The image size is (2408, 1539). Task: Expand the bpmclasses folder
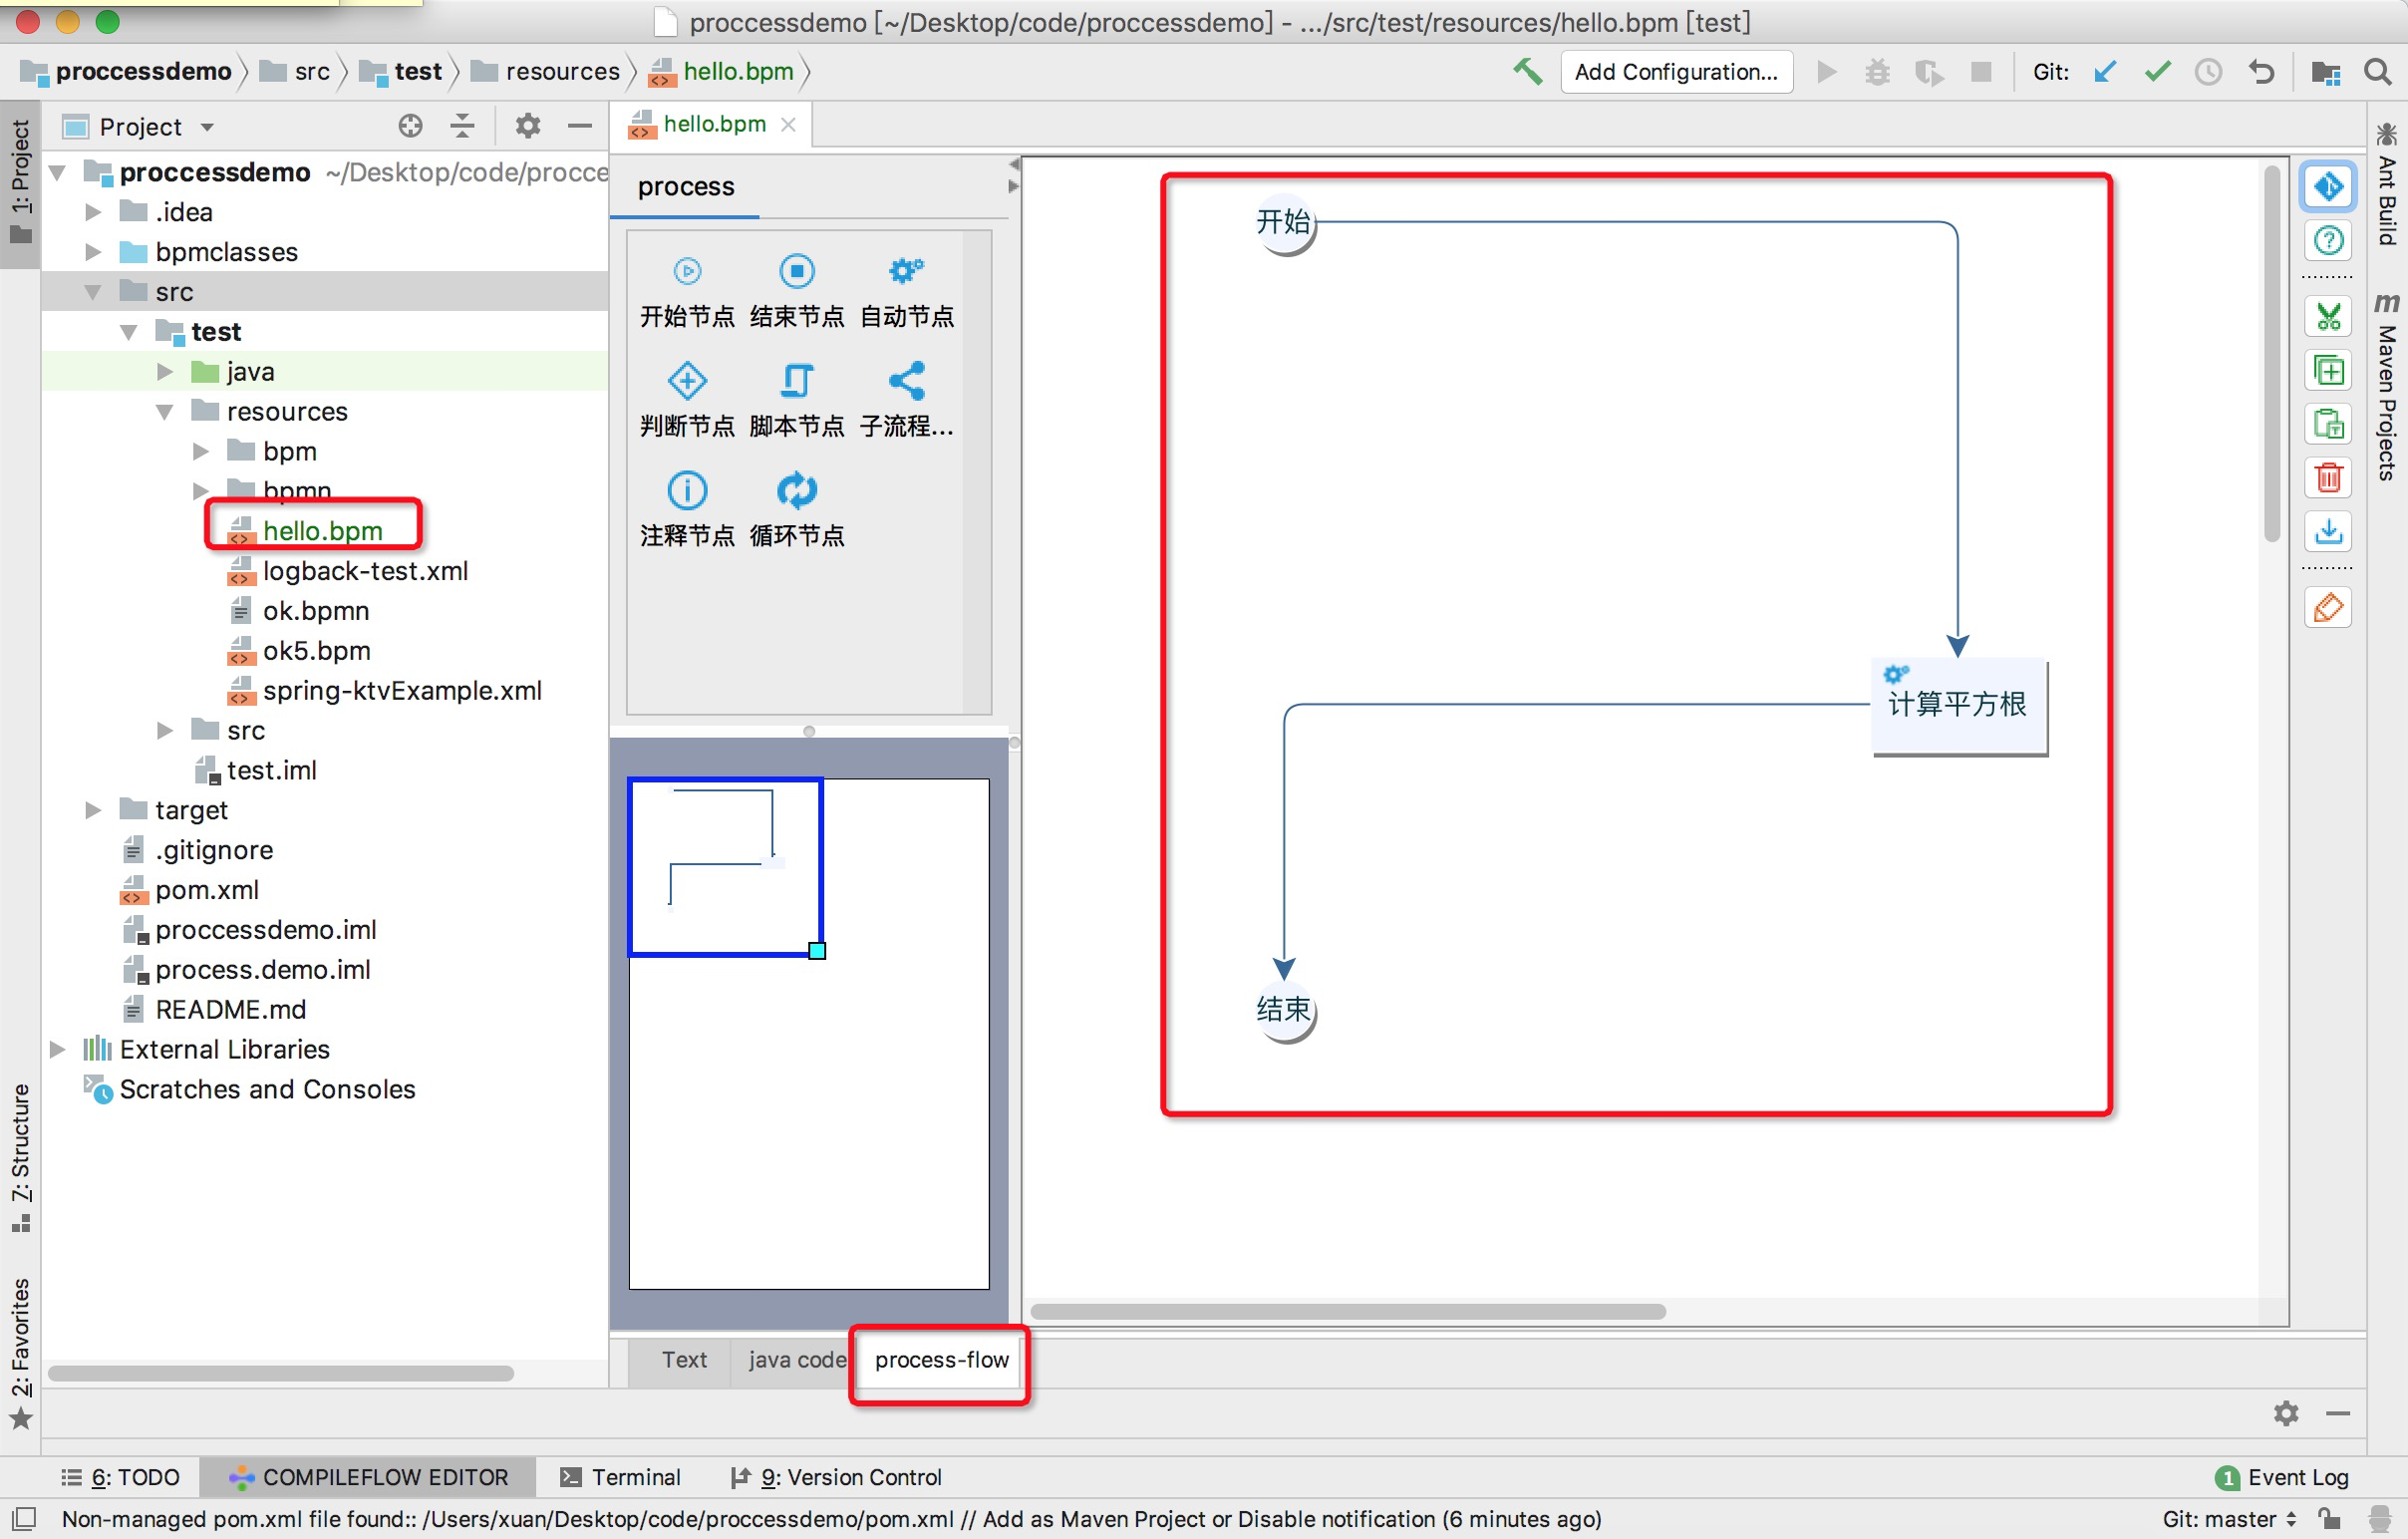click(93, 252)
